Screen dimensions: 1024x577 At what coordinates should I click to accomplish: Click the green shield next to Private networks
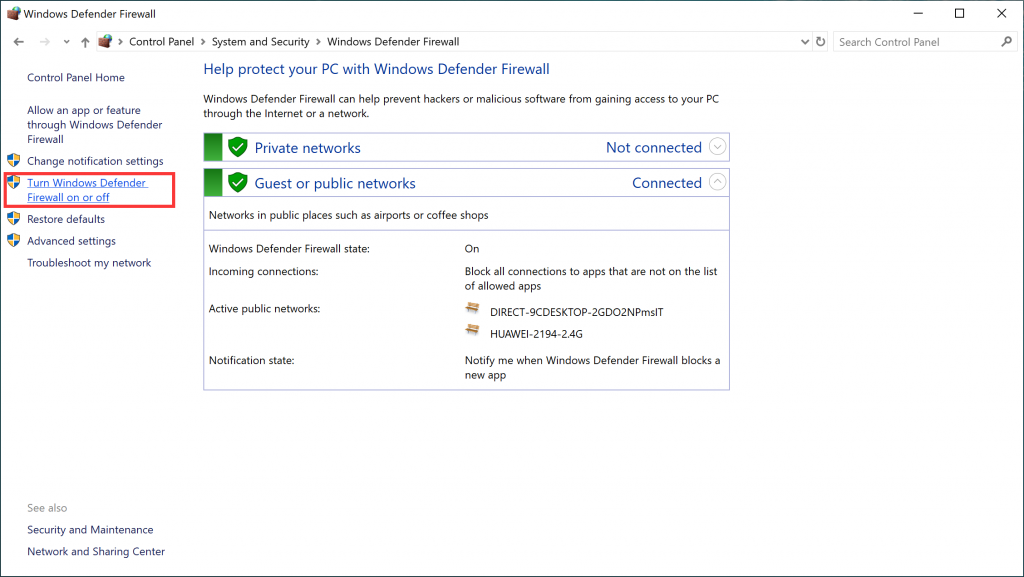click(237, 146)
